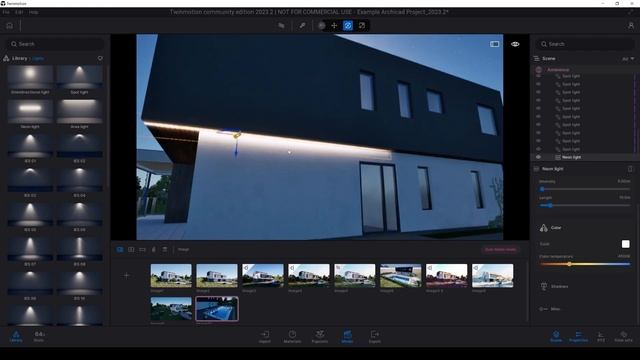Hide the Neon light scene item
Image resolution: width=640 pixels, height=360 pixels.
(538, 157)
